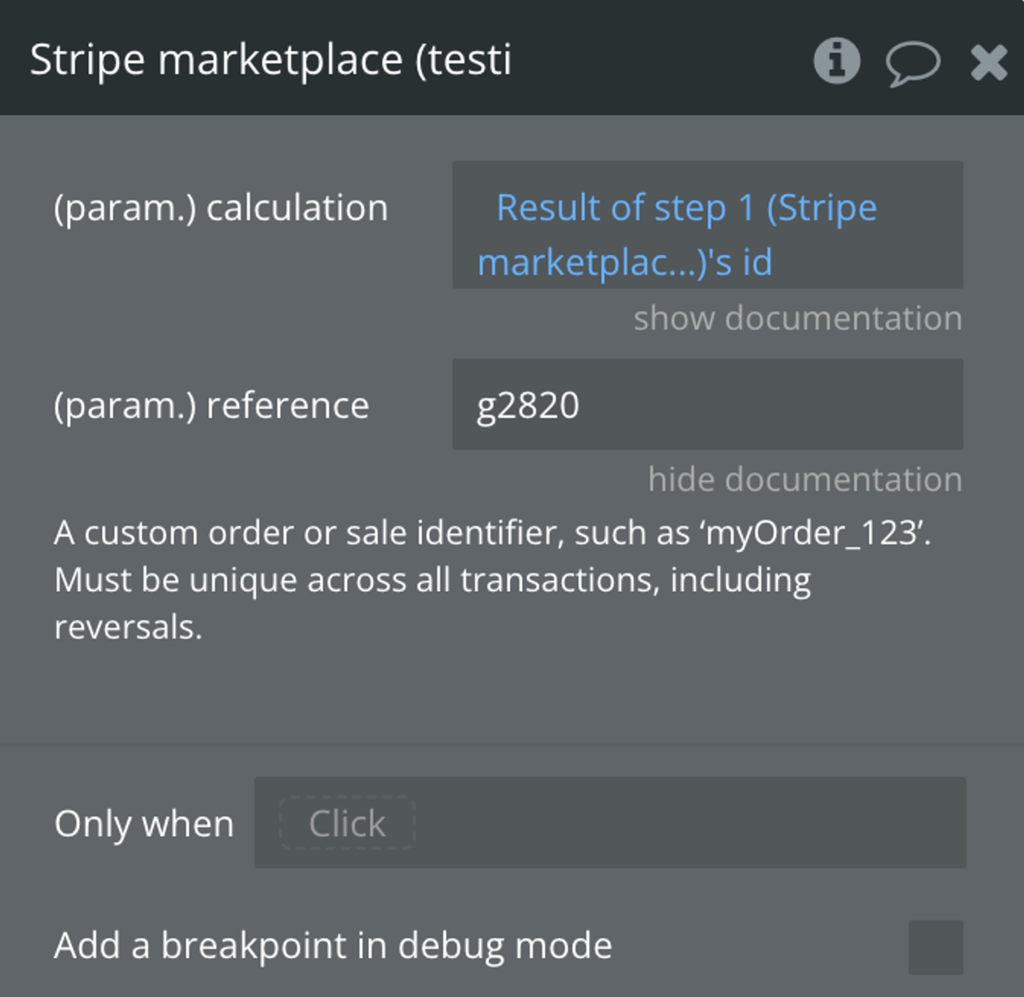The image size is (1024, 997).
Task: Focus the reference field containing g2820
Action: point(707,404)
